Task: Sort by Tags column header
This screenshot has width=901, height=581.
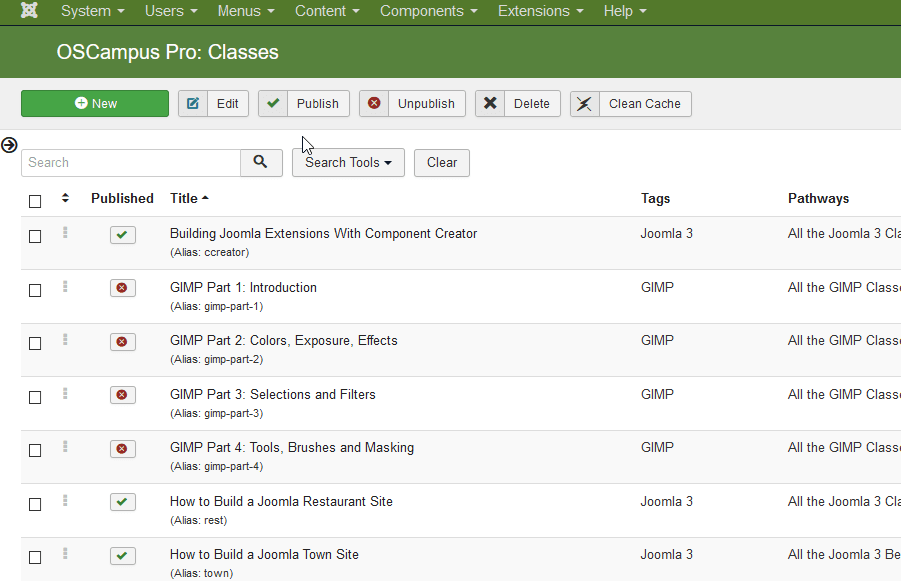Action: tap(656, 198)
